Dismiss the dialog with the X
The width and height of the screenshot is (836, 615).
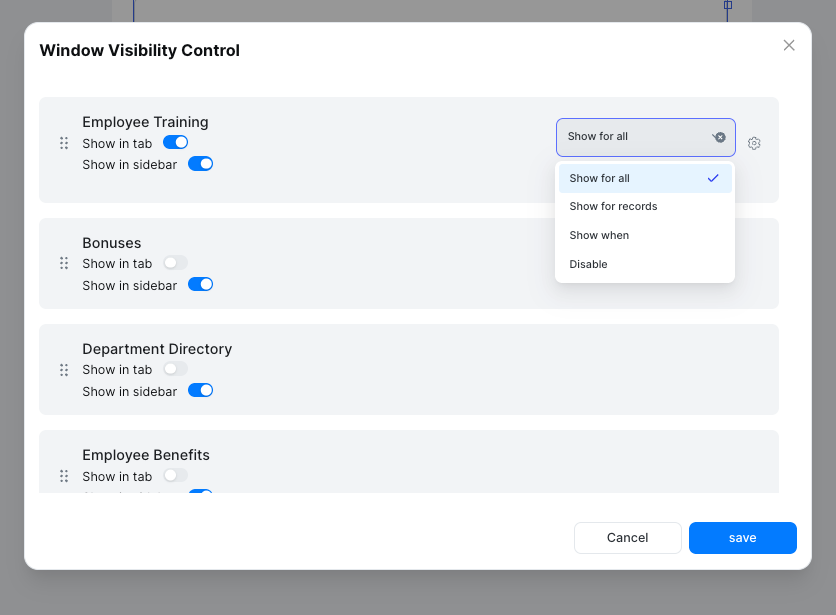789,45
